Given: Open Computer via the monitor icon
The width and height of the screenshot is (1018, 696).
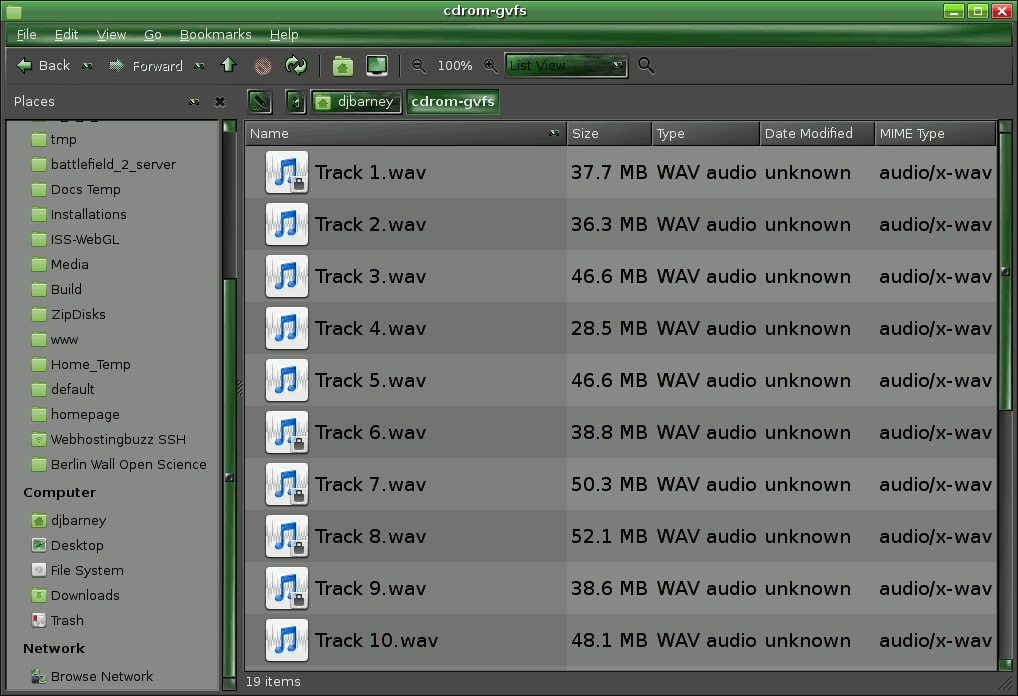Looking at the screenshot, I should click(x=377, y=66).
